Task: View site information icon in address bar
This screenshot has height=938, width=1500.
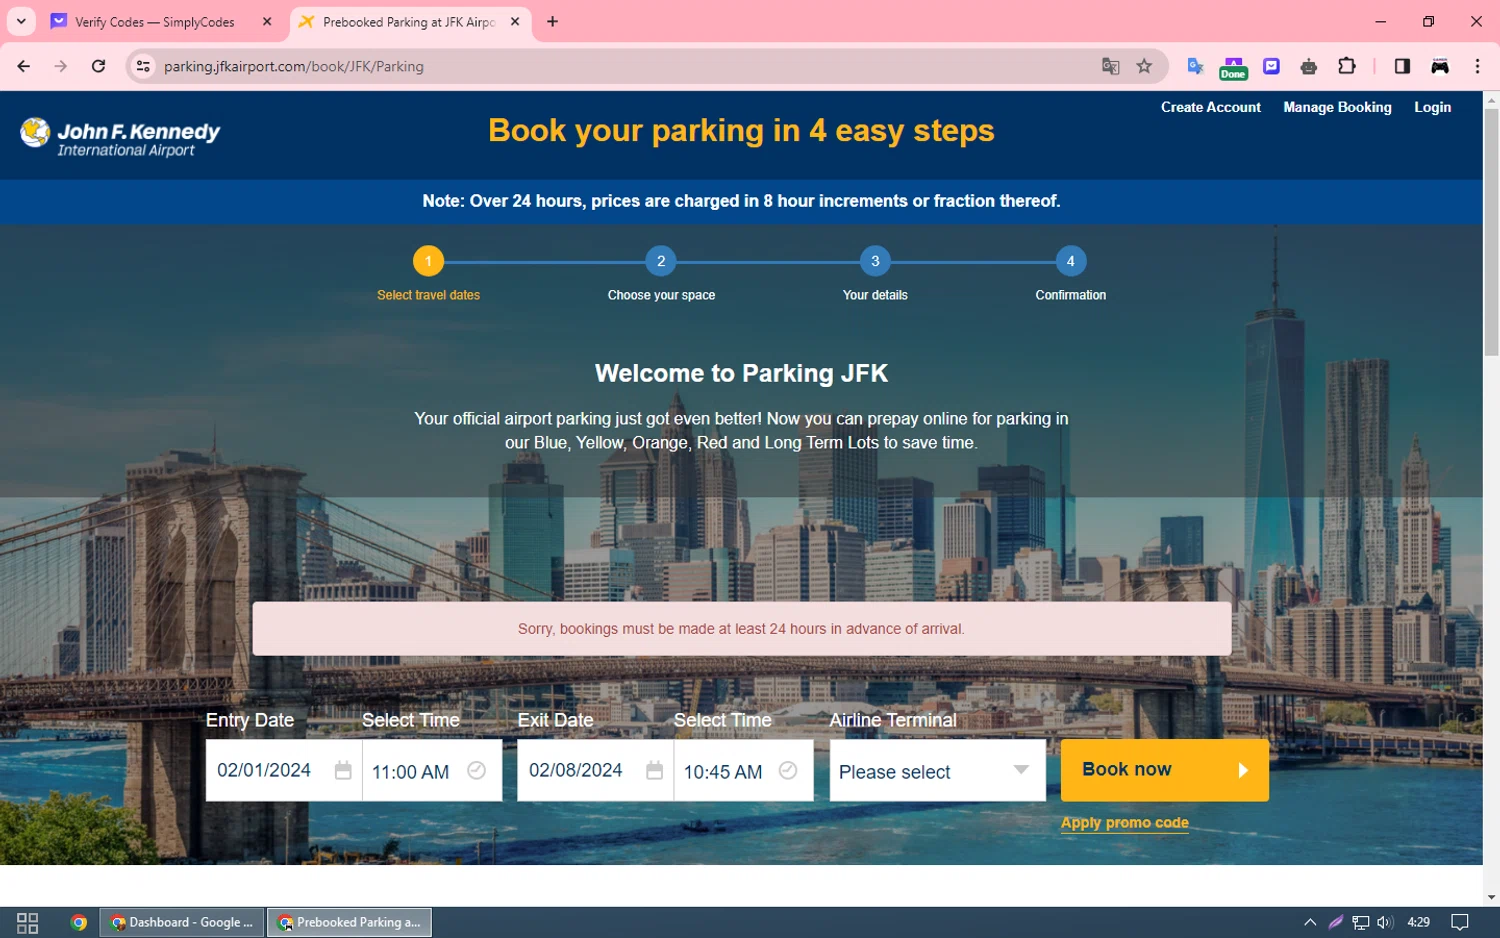Action: [x=143, y=66]
